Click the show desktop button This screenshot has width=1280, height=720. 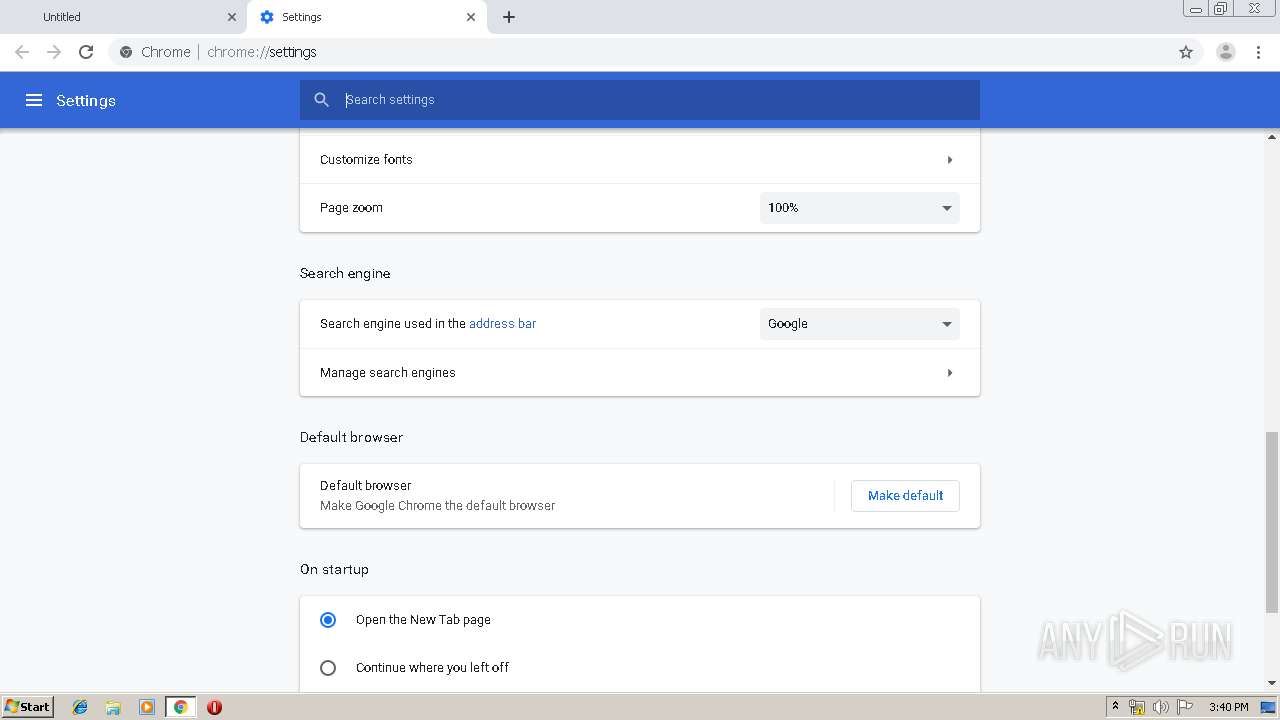pyautogui.click(x=1268, y=707)
